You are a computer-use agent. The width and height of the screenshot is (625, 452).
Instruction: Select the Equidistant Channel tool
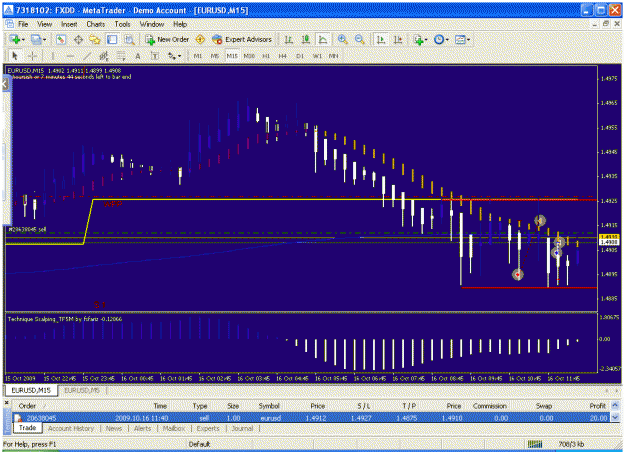pos(104,56)
